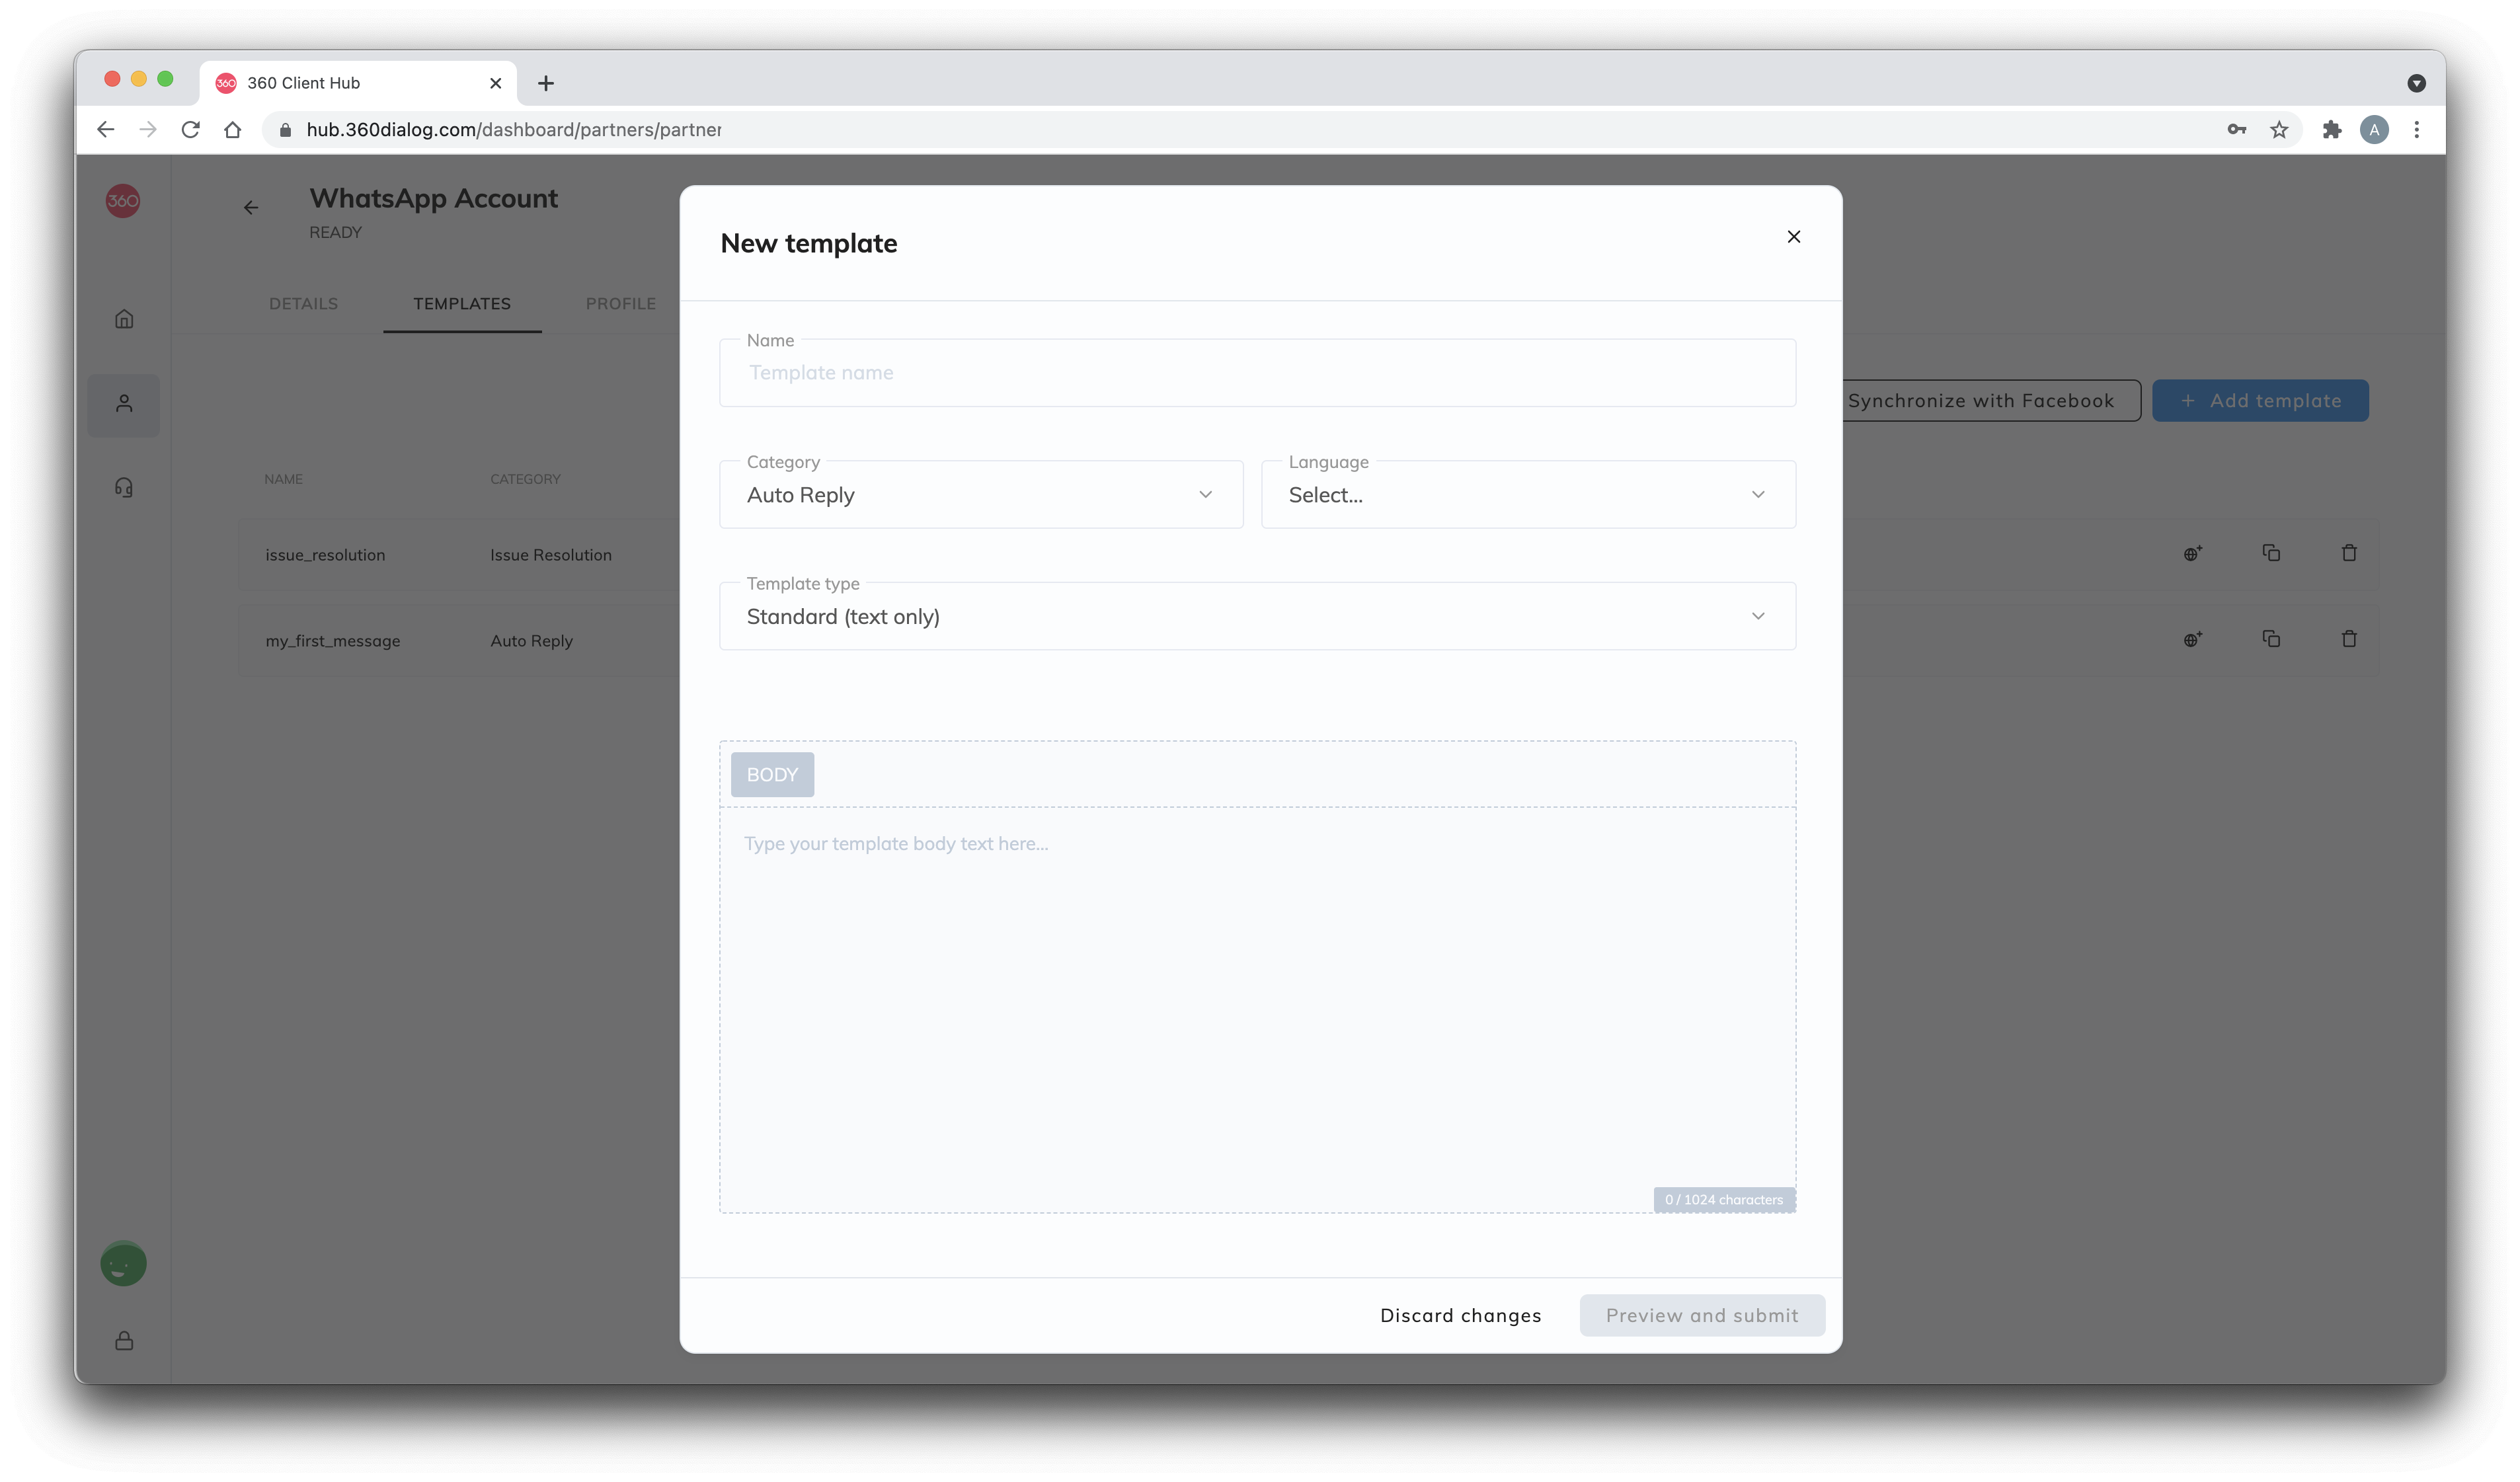This screenshot has width=2520, height=1482.
Task: Open the saved passwords key icon
Action: point(2237,130)
